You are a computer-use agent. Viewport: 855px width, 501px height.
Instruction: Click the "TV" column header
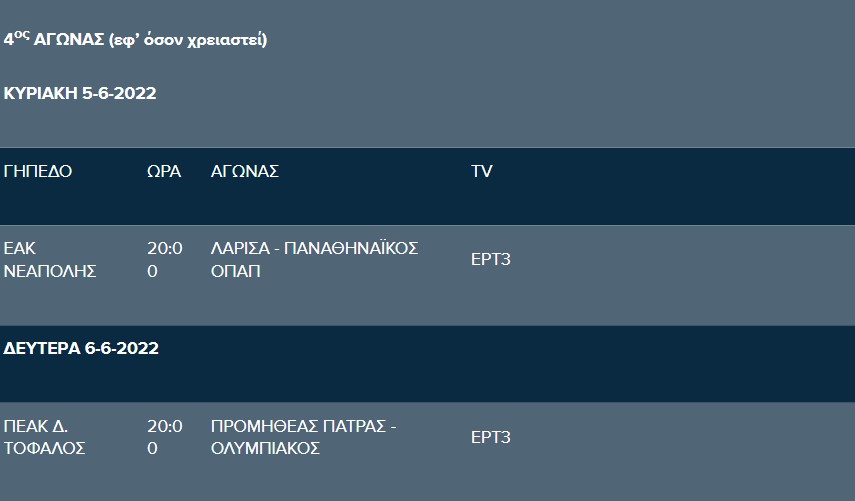coord(482,171)
